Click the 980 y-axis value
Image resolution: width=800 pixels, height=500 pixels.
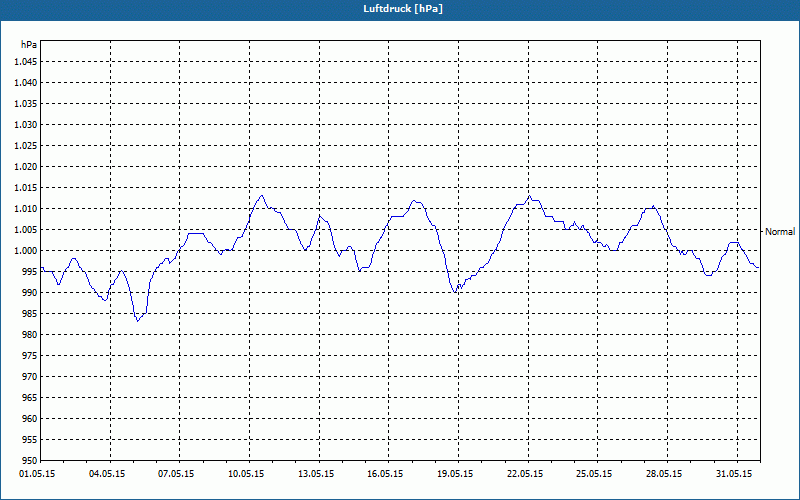[x=30, y=335]
